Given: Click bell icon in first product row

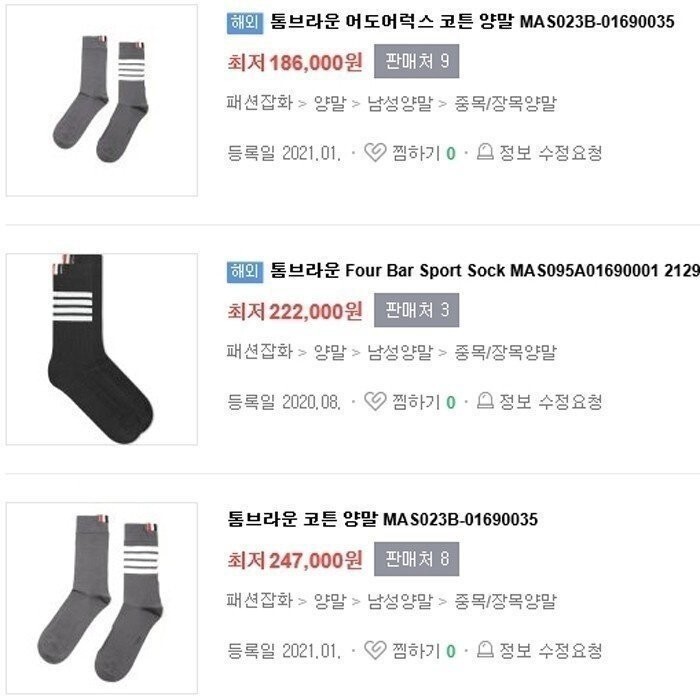Looking at the screenshot, I should (485, 152).
